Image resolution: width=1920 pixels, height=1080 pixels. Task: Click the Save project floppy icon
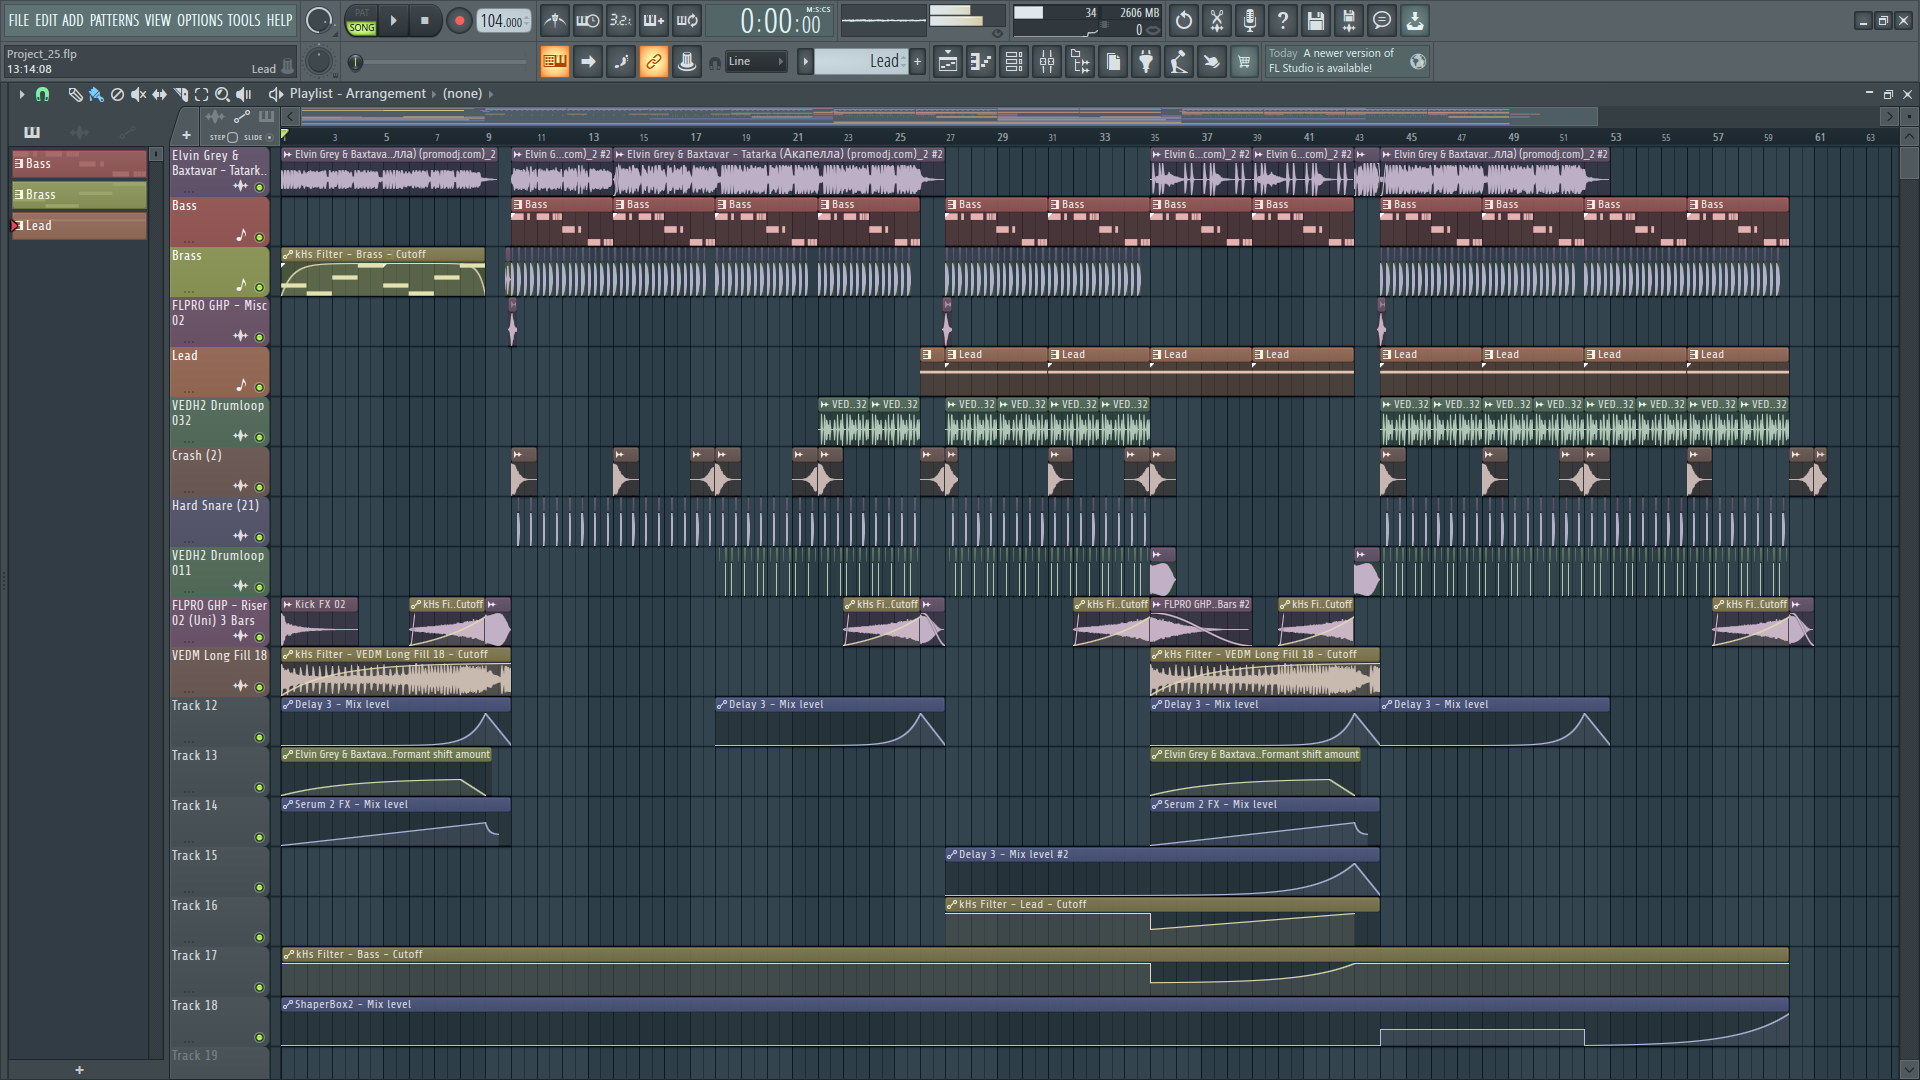coord(1315,20)
